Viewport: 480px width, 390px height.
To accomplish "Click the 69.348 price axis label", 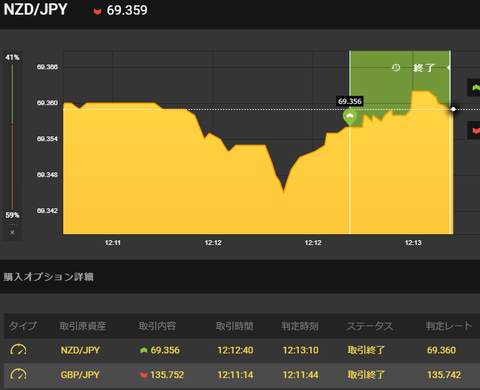I will click(47, 175).
